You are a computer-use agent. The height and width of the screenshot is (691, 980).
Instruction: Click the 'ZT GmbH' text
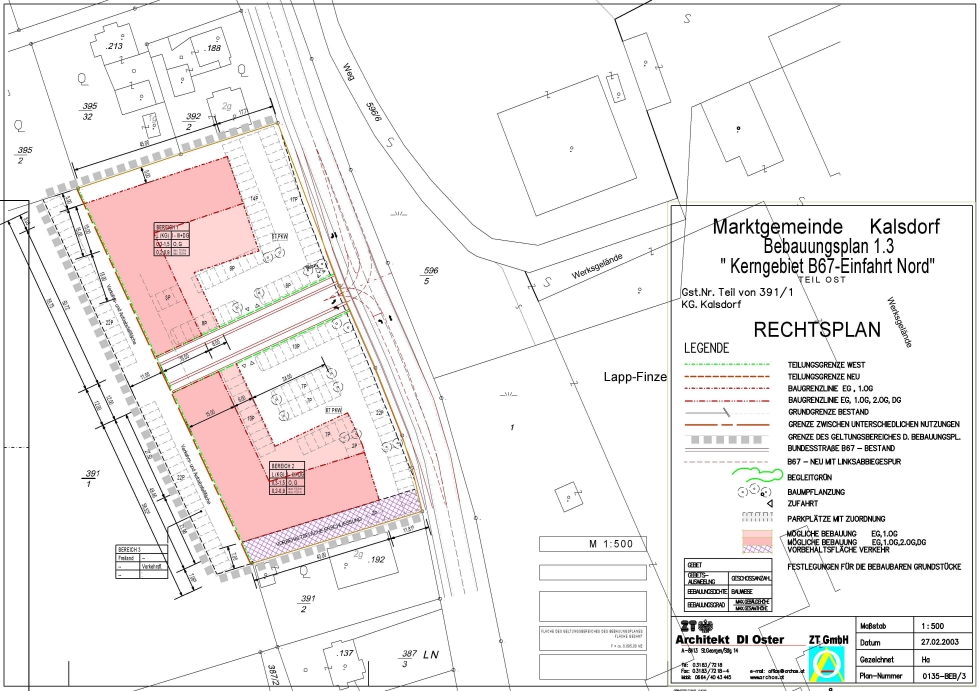click(x=828, y=640)
